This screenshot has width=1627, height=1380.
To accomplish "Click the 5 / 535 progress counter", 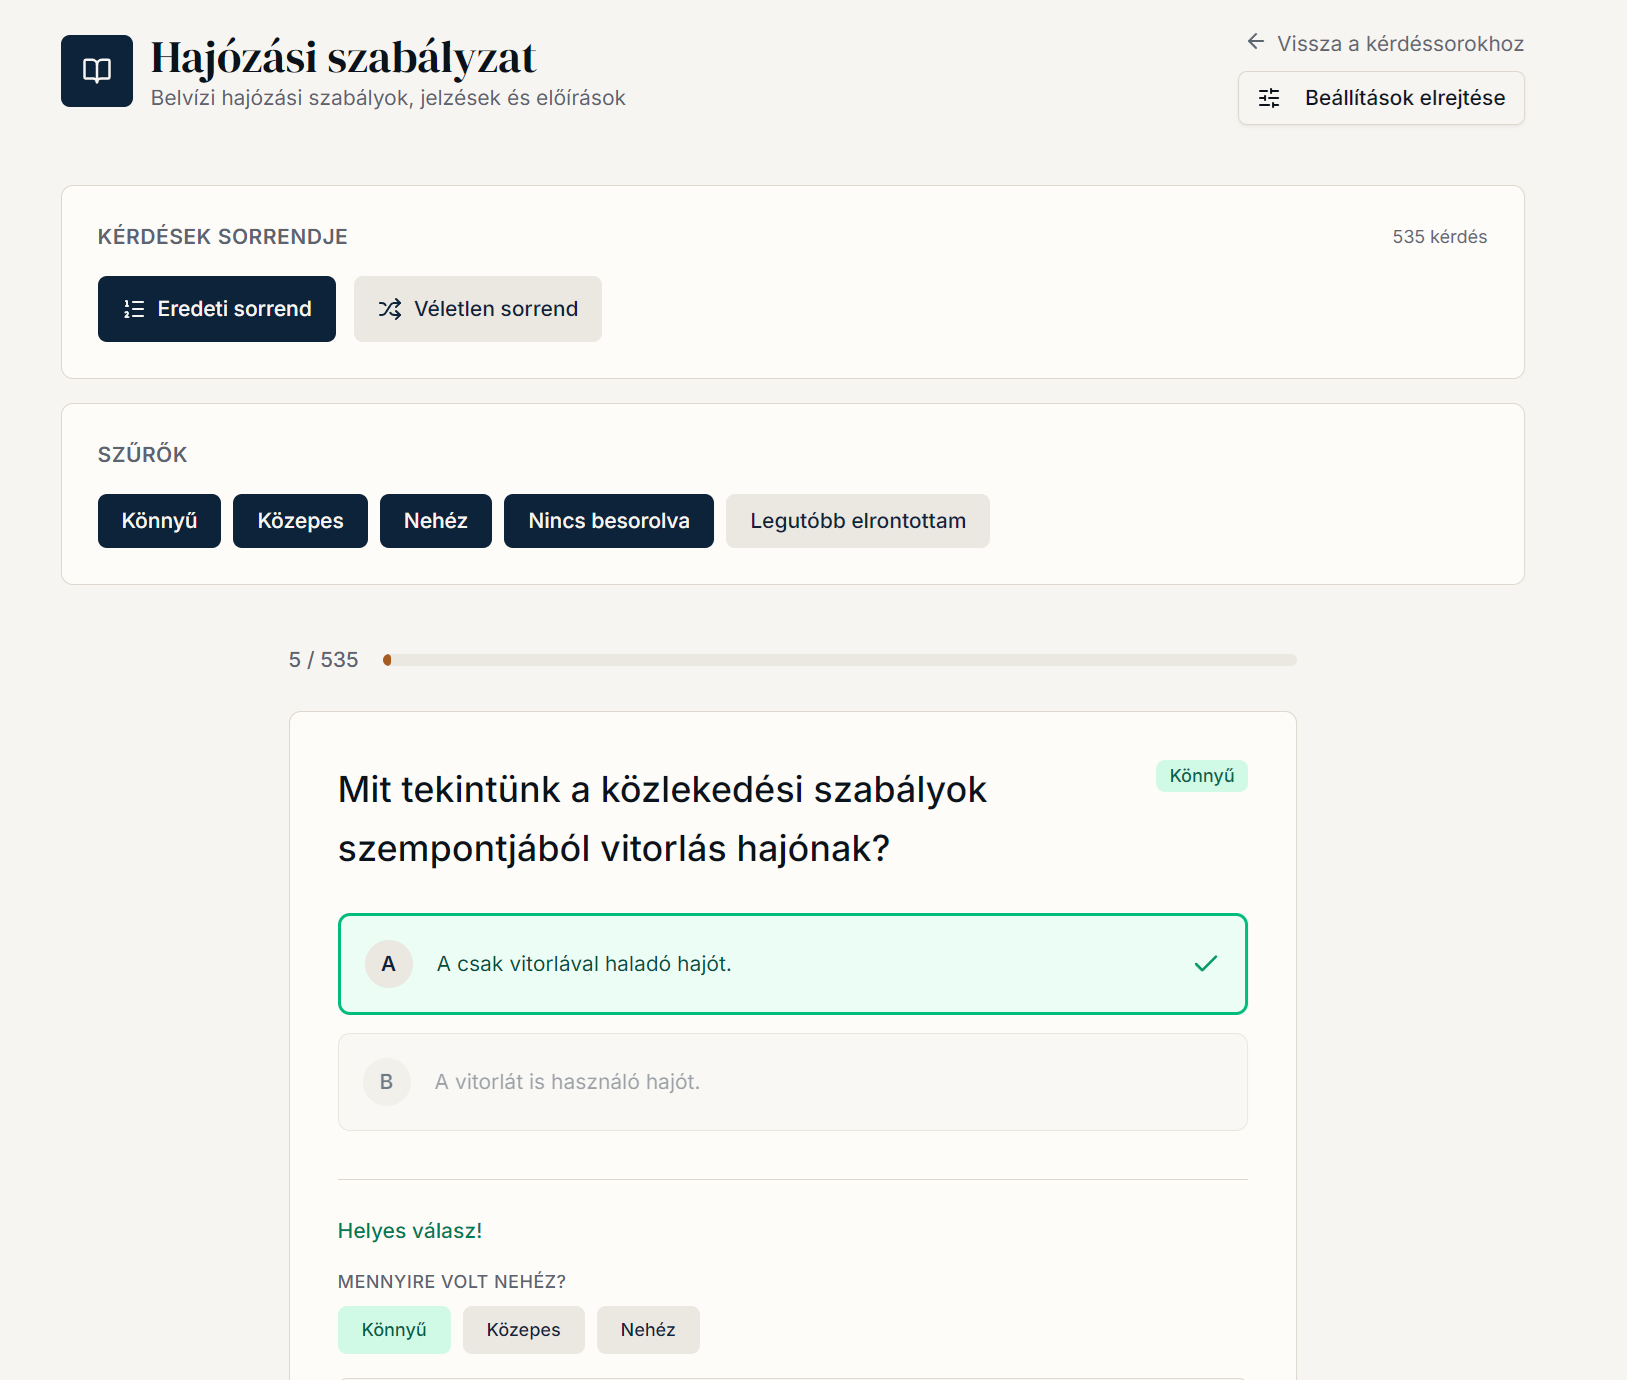I will coord(323,660).
